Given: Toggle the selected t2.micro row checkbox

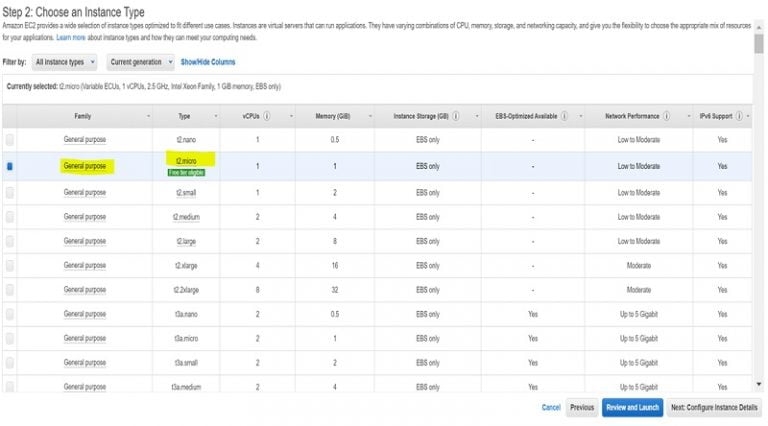Looking at the screenshot, I should (10, 166).
